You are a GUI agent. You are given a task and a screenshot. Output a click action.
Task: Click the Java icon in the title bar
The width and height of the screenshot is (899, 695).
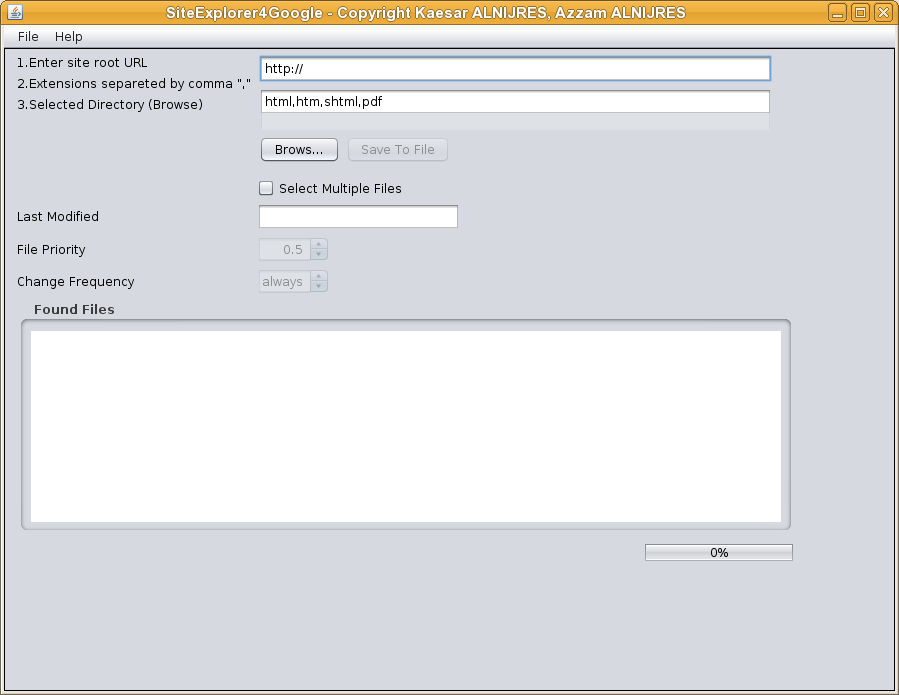[14, 13]
